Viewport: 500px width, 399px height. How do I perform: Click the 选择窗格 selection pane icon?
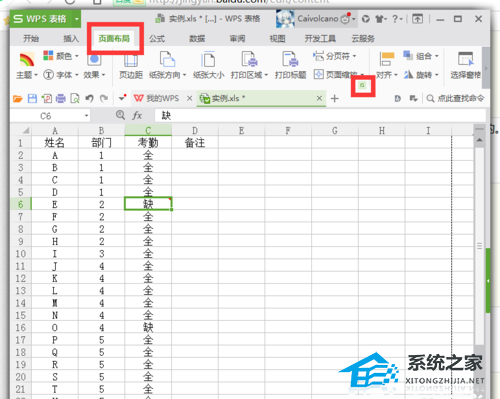(x=465, y=66)
